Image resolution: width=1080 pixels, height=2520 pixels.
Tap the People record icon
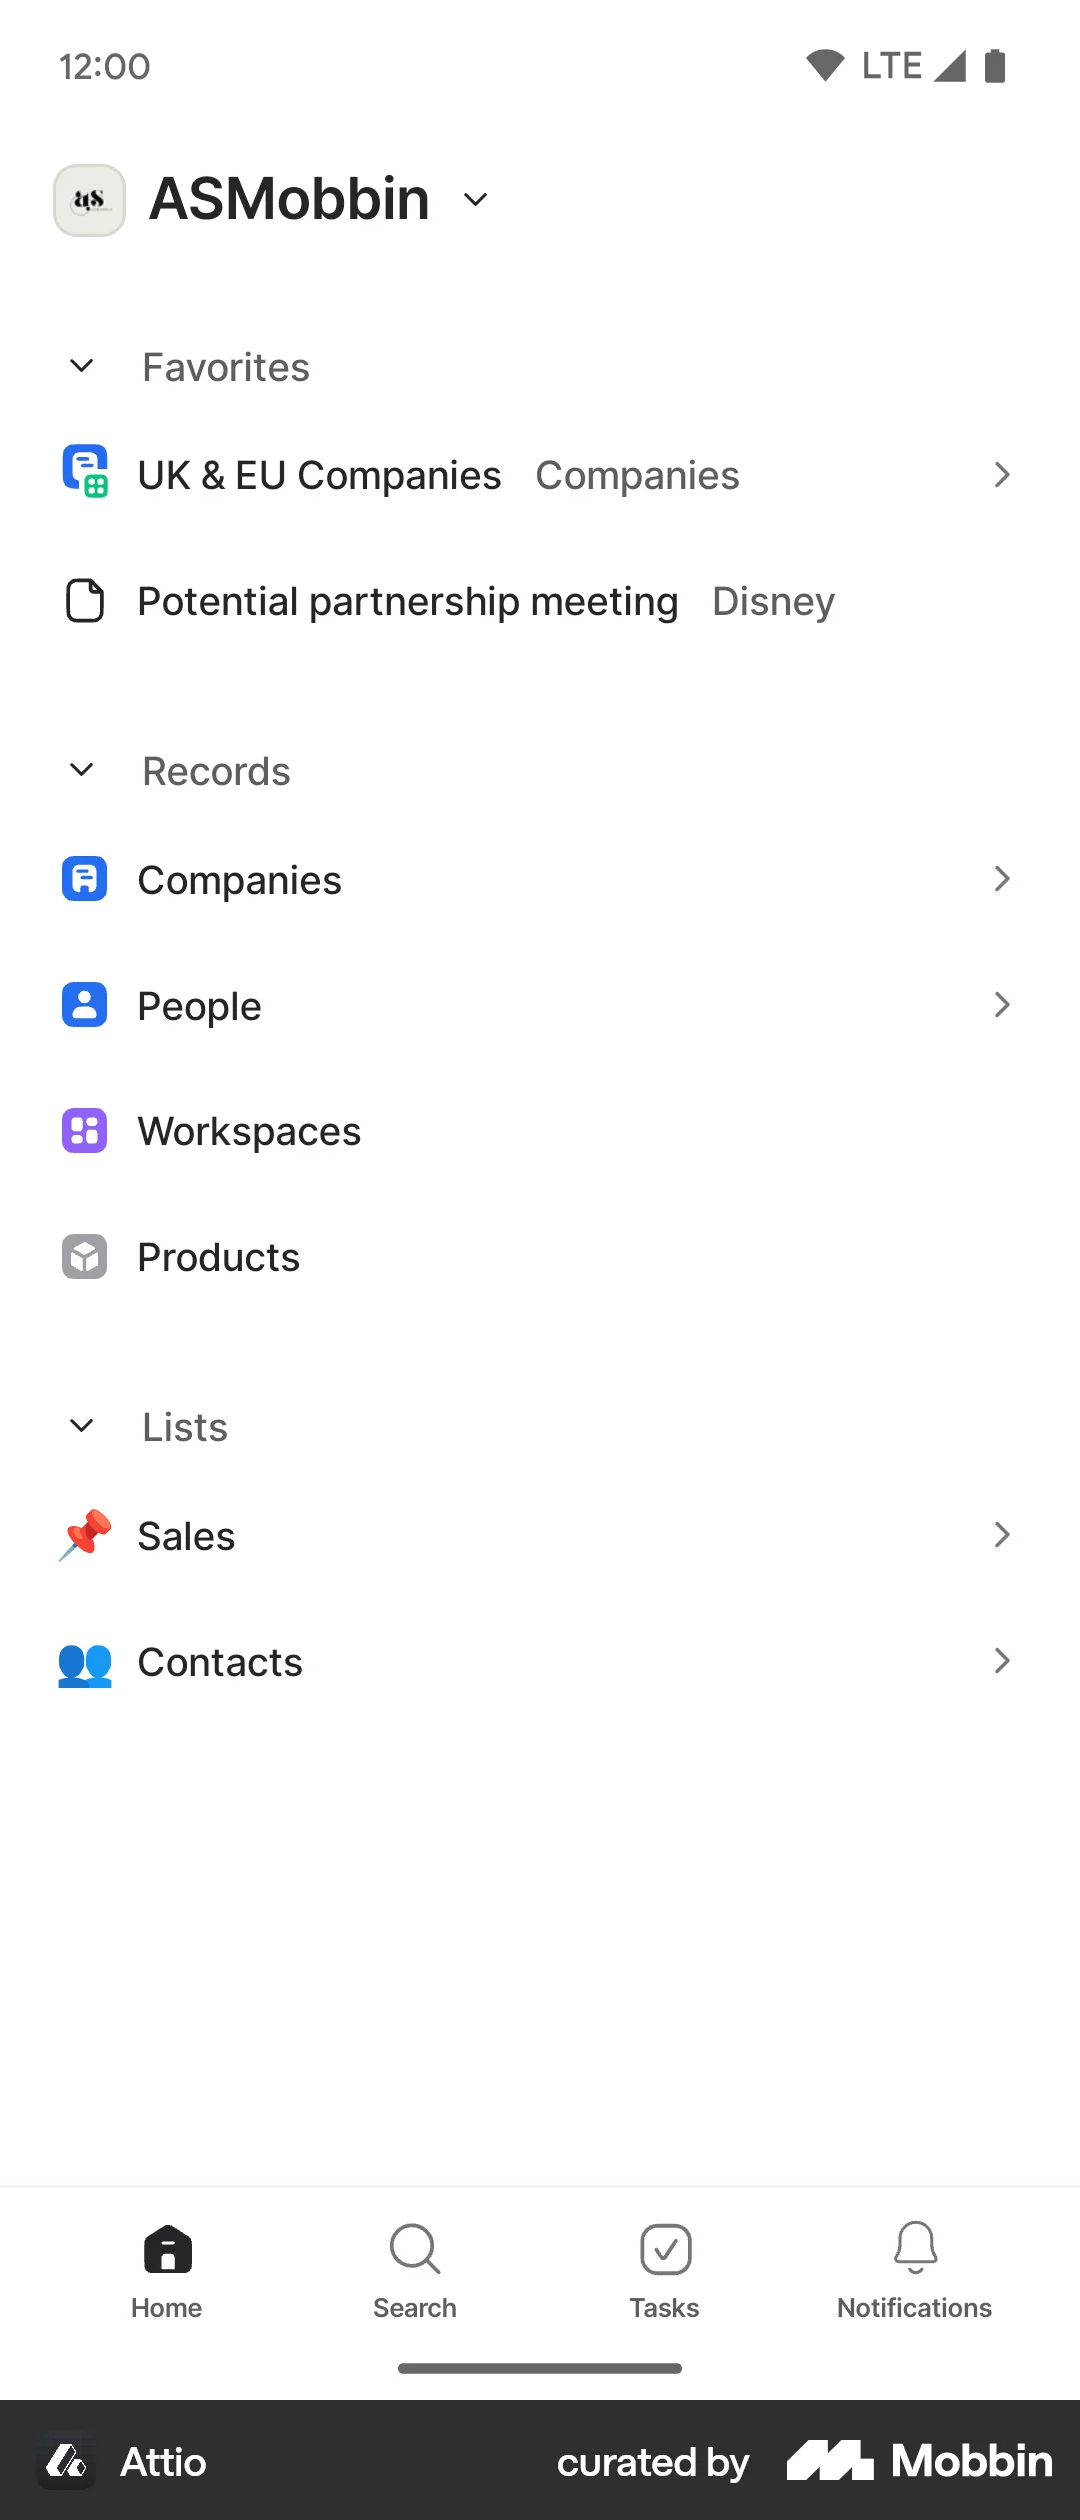coord(85,1005)
